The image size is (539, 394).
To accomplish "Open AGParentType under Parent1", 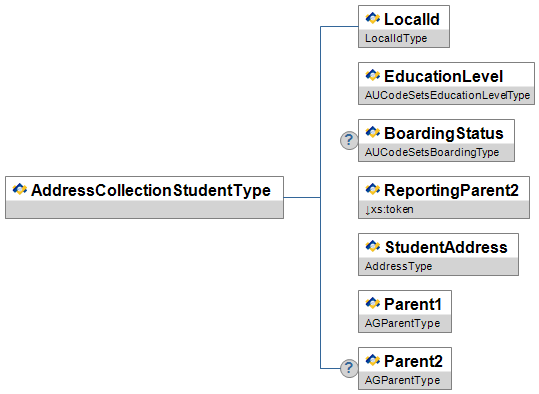I will (402, 323).
